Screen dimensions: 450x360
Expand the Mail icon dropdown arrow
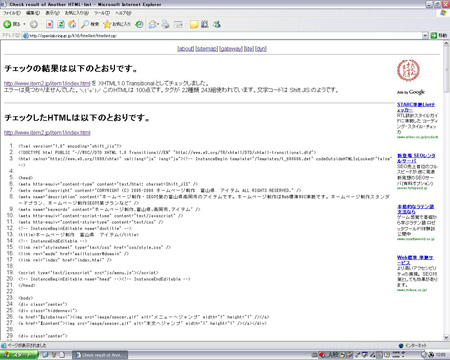point(158,24)
